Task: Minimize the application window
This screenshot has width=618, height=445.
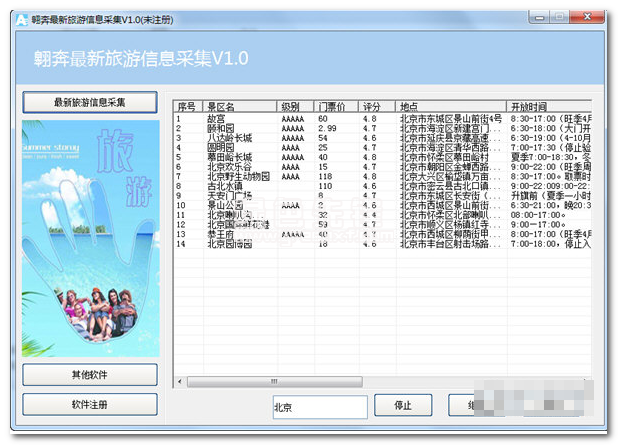Action: [x=526, y=16]
